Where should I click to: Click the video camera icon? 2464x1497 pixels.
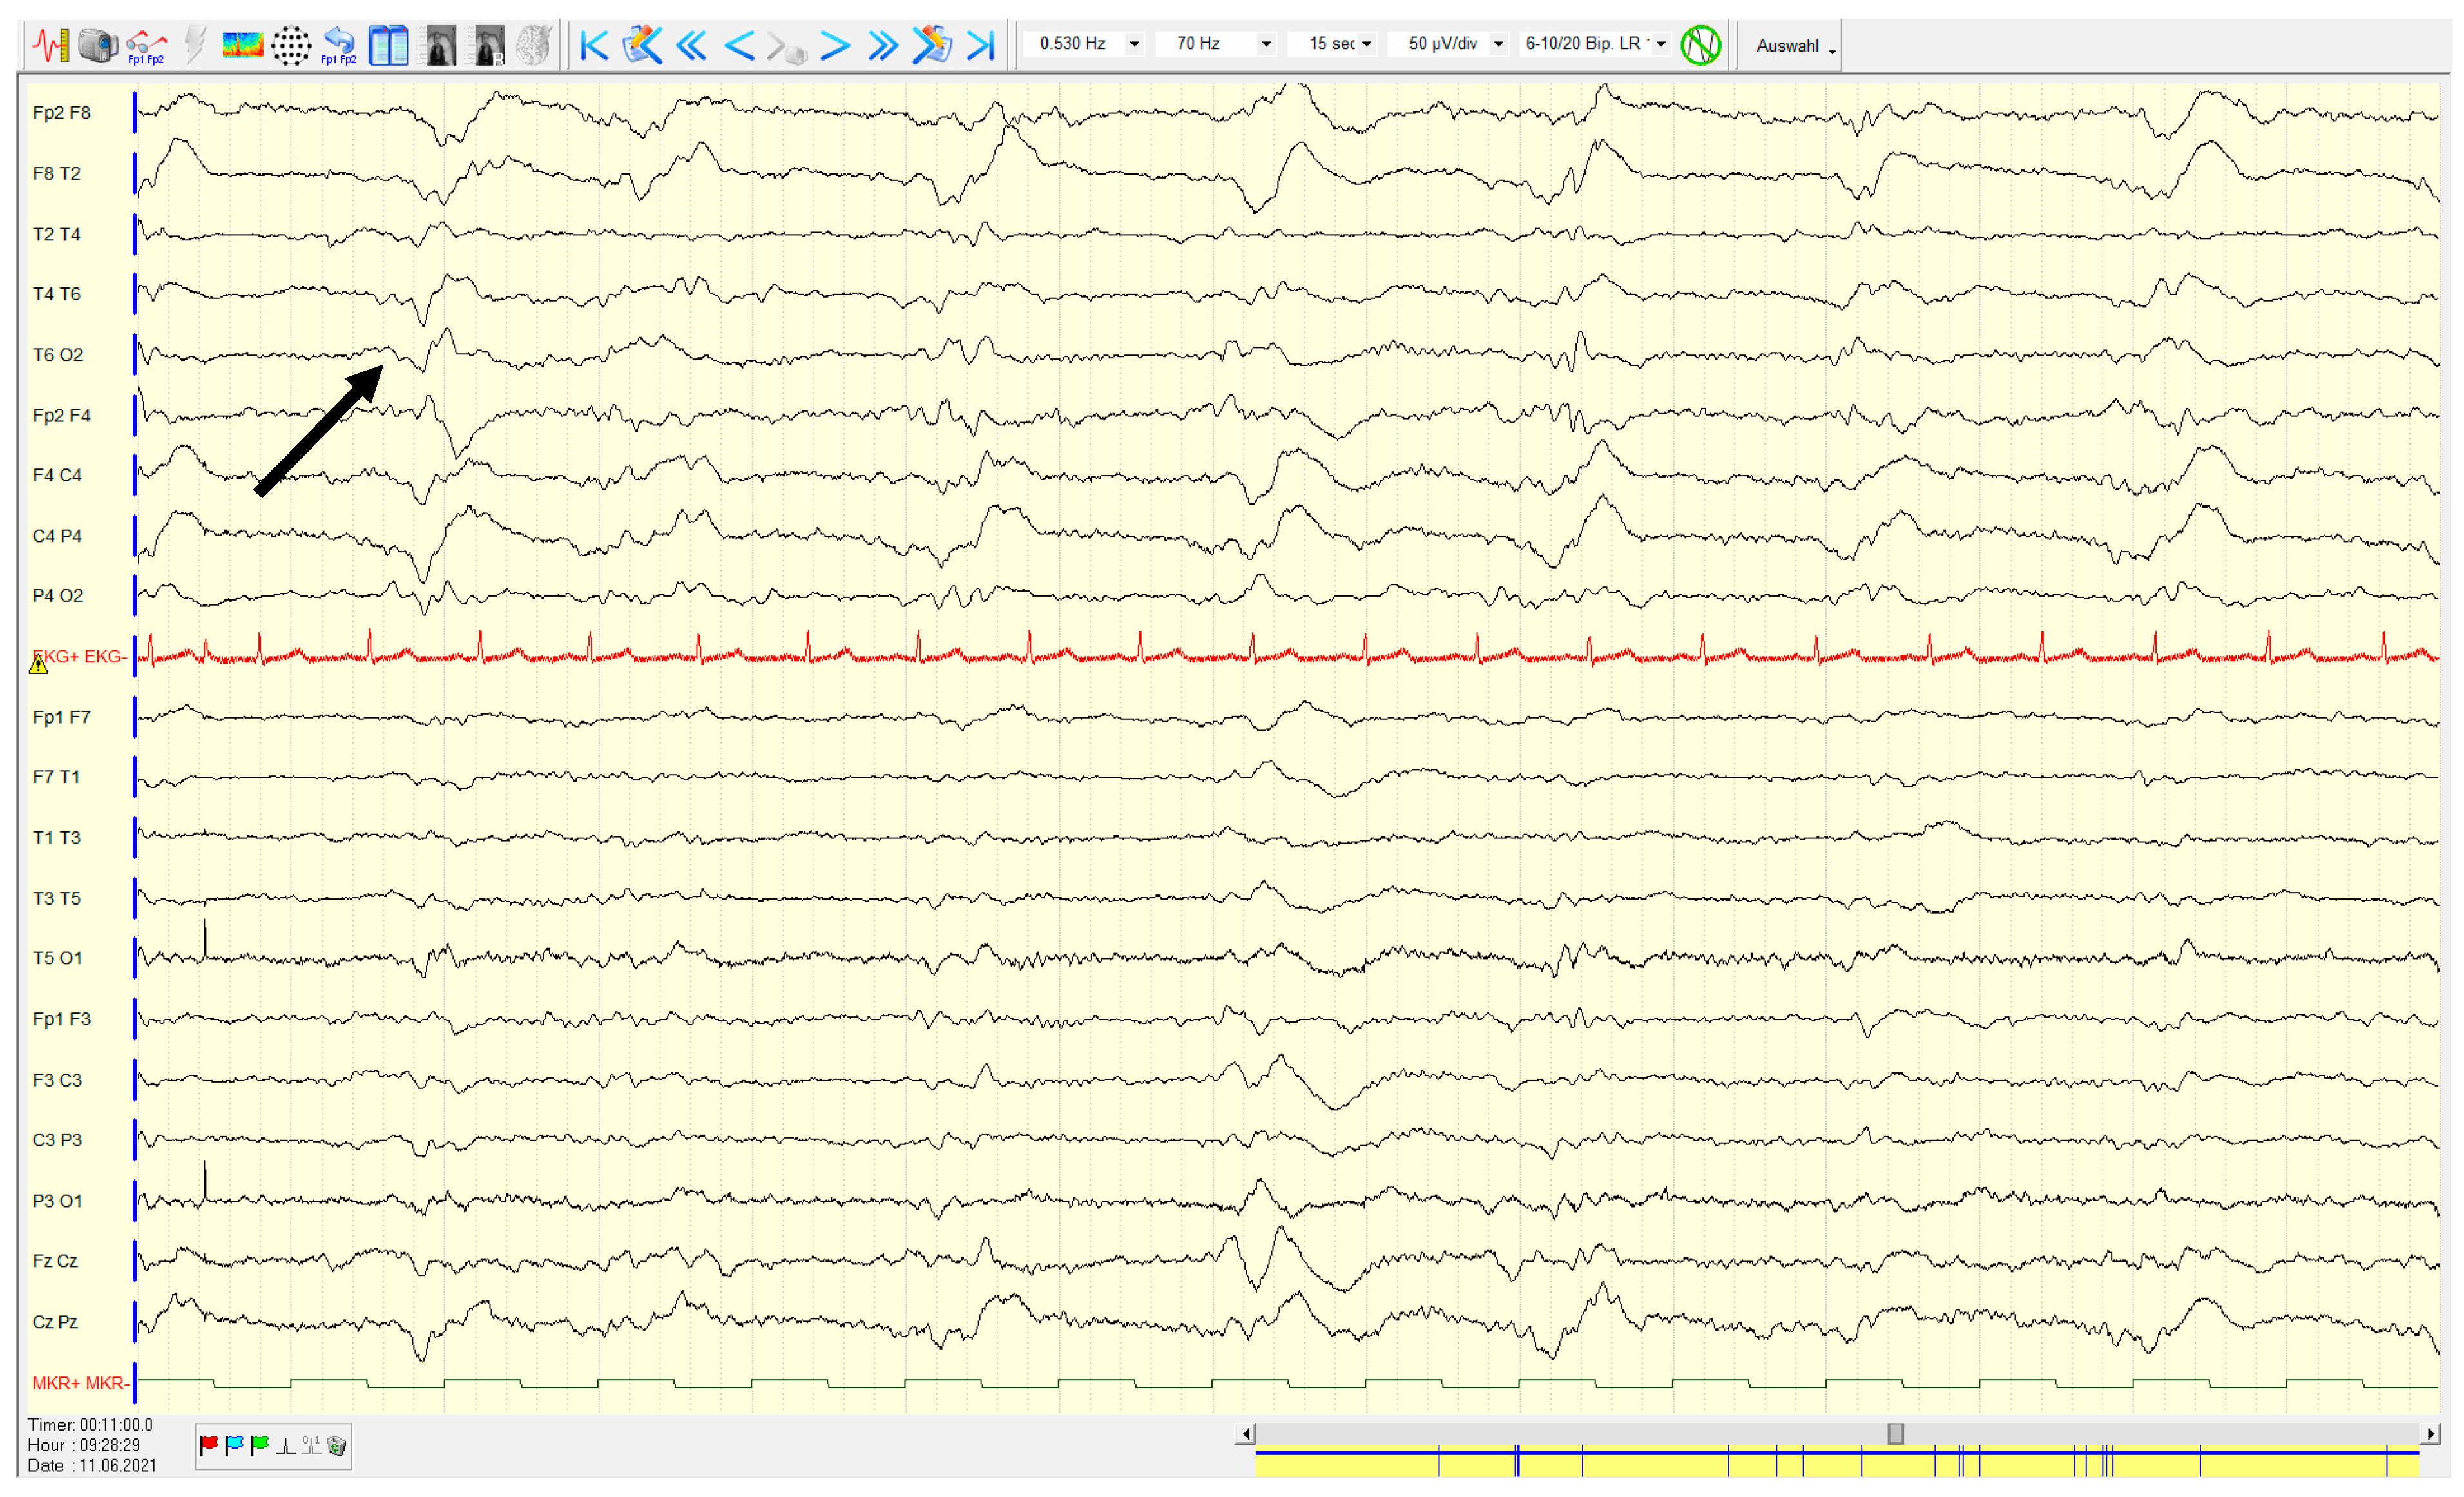pyautogui.click(x=98, y=45)
